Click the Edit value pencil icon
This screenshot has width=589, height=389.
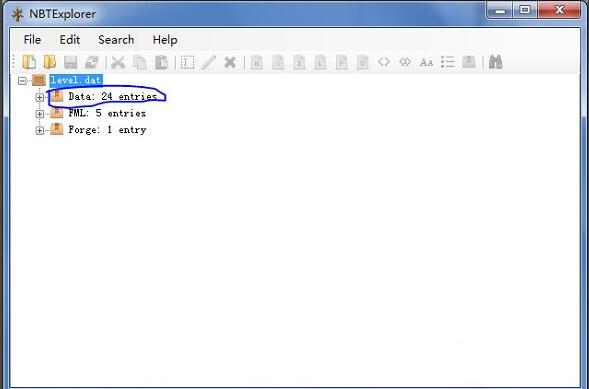(x=208, y=62)
